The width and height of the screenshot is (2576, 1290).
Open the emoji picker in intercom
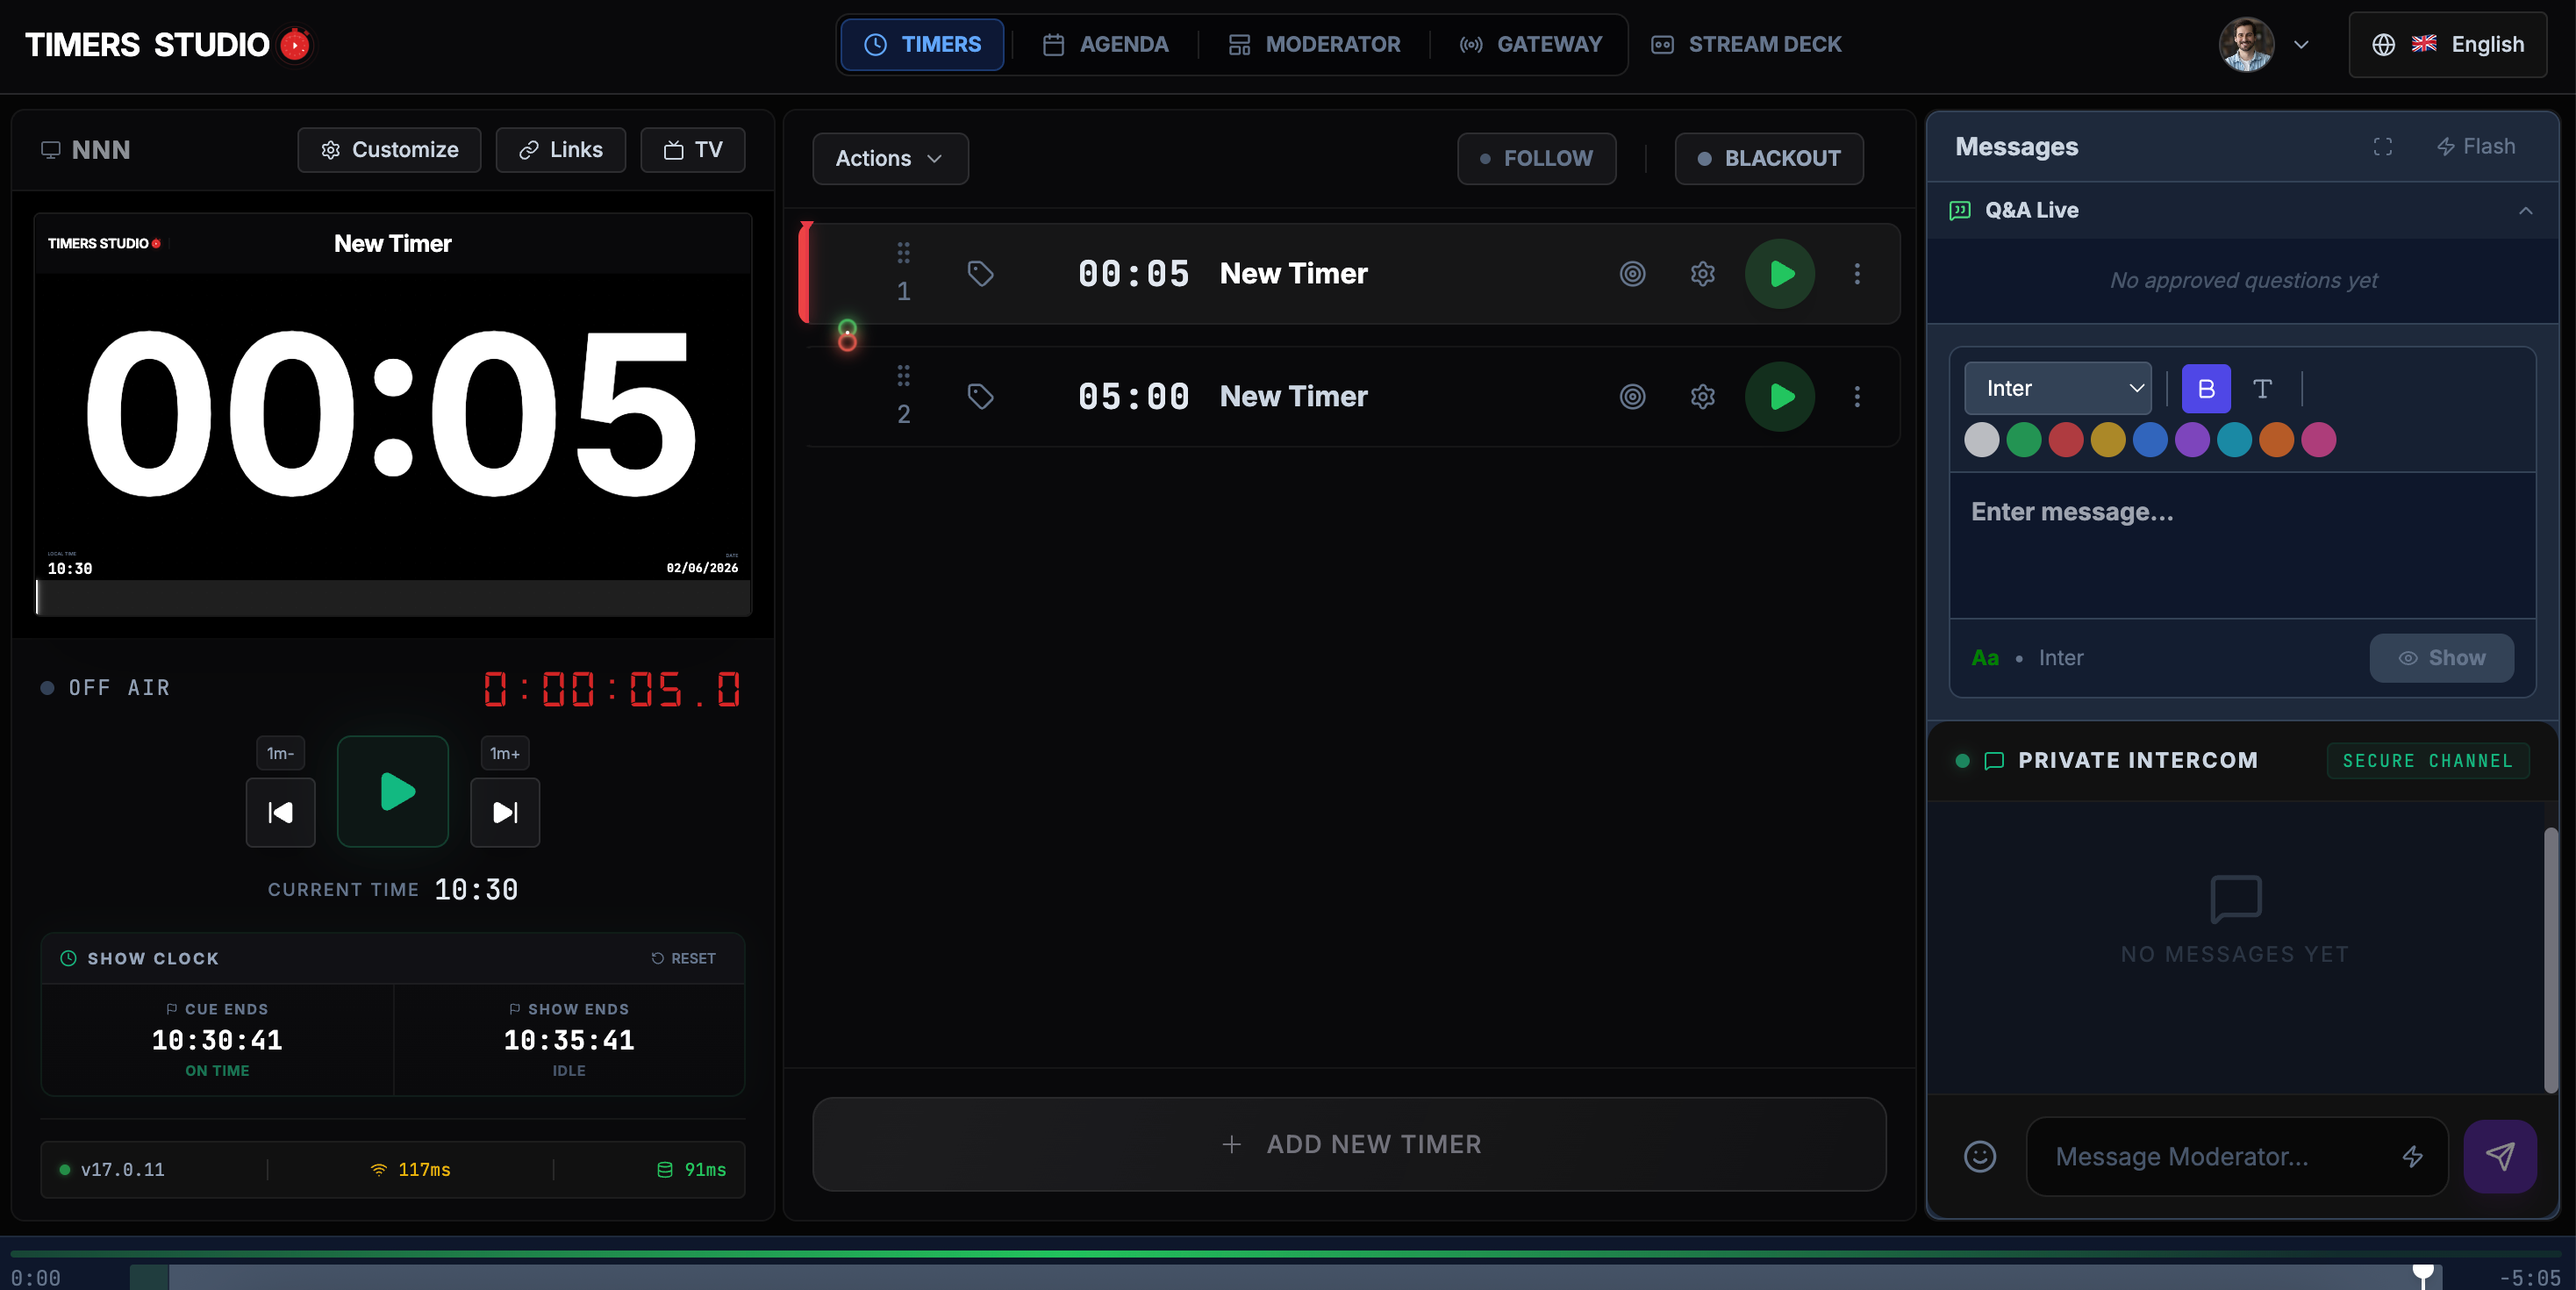[1980, 1156]
